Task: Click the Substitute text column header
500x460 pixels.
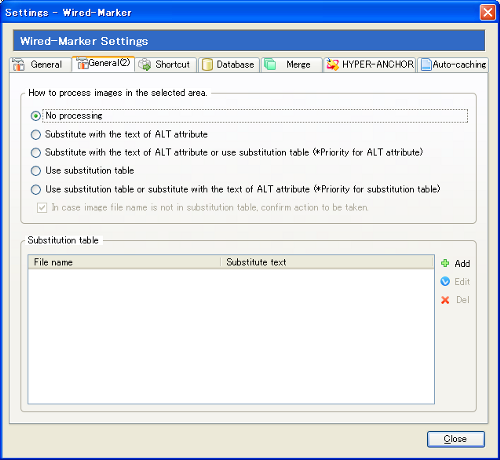Action: (x=327, y=262)
